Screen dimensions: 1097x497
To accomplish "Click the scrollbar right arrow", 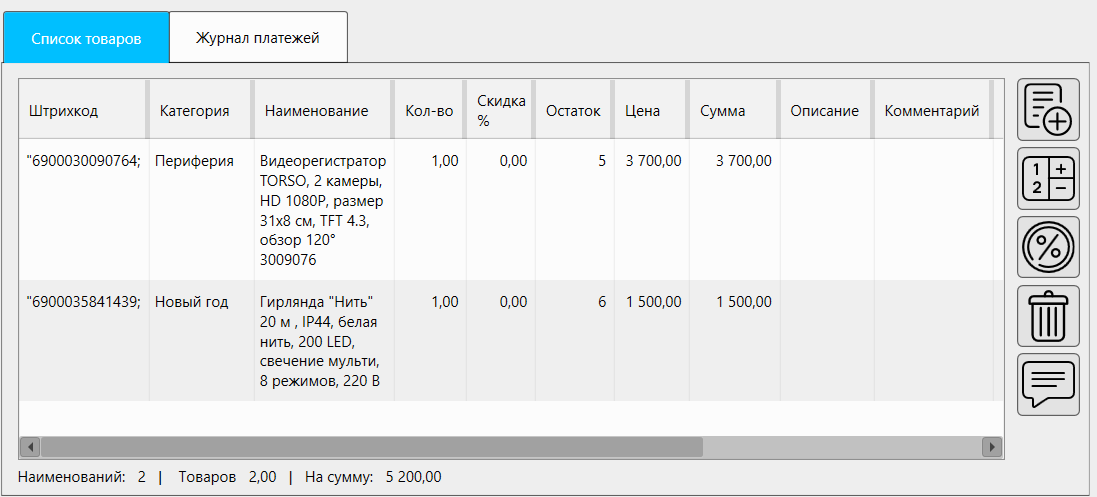I will point(992,446).
